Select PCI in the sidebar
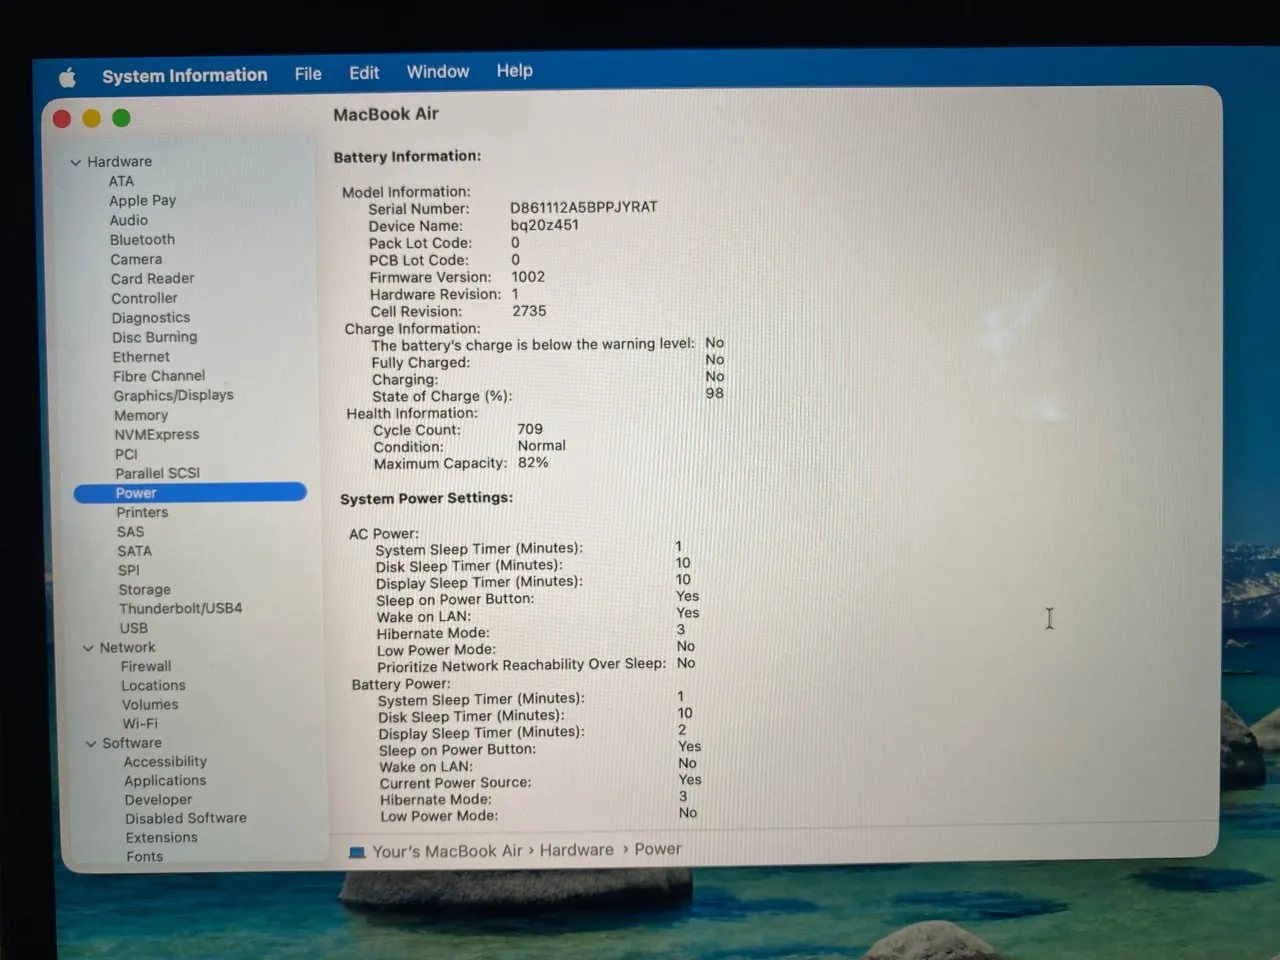 click(126, 454)
